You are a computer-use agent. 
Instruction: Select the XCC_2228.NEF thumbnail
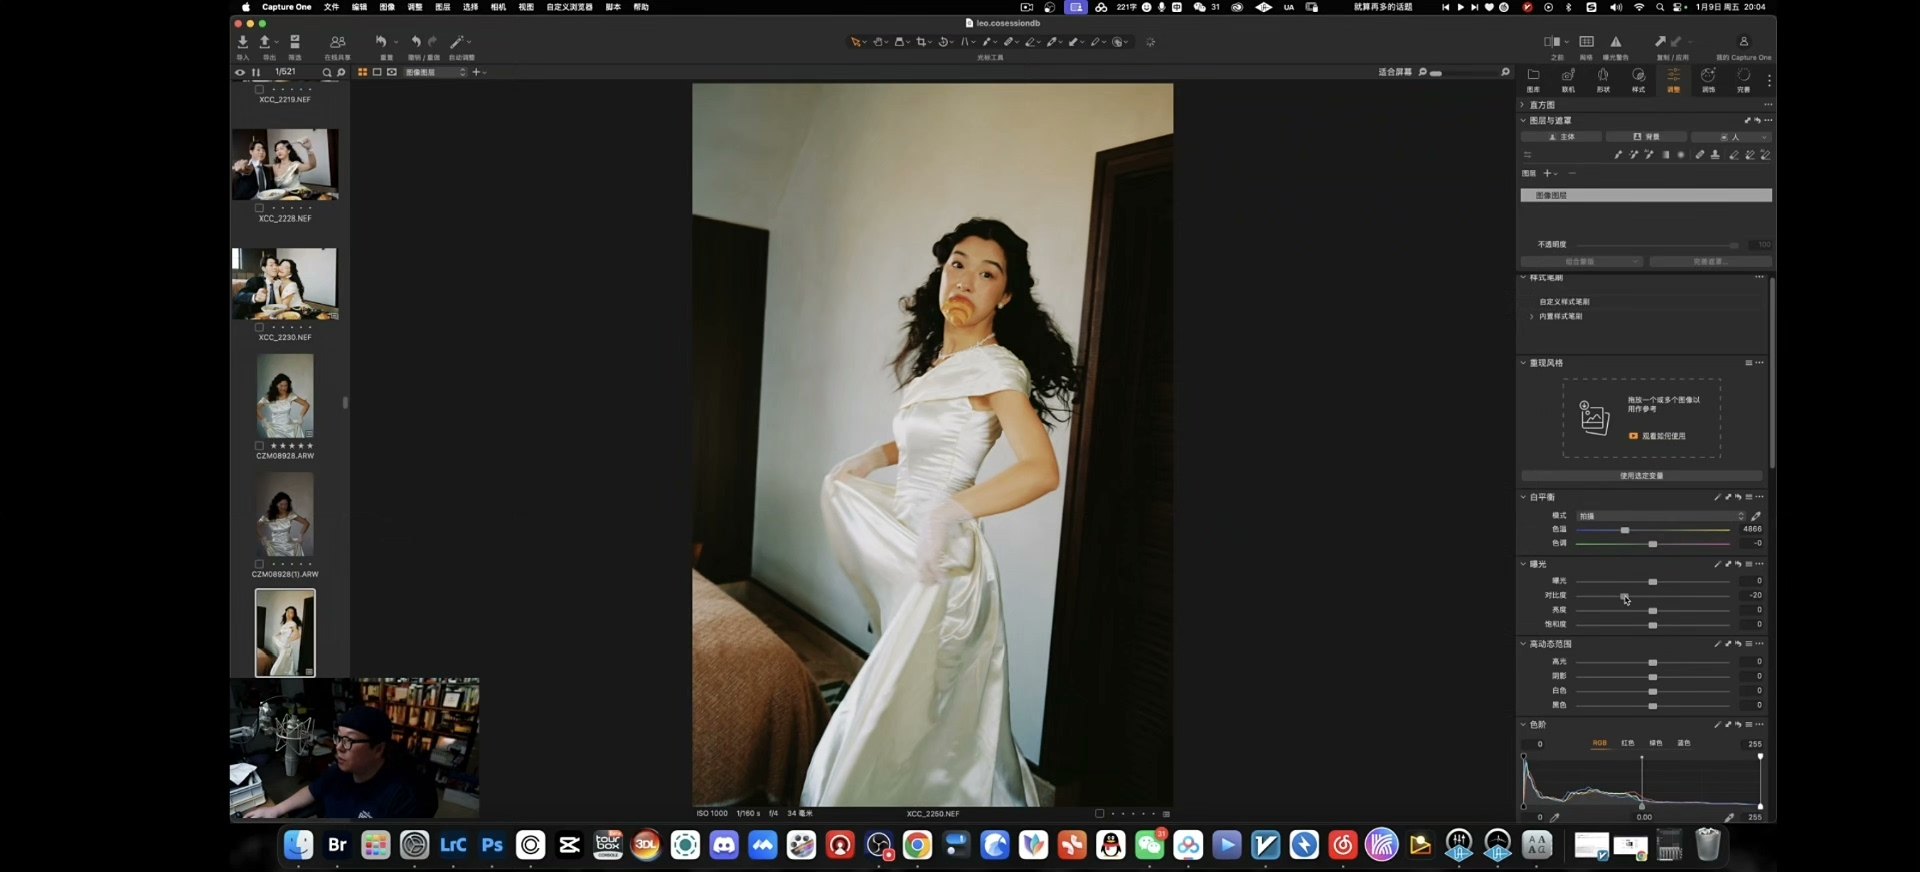285,164
